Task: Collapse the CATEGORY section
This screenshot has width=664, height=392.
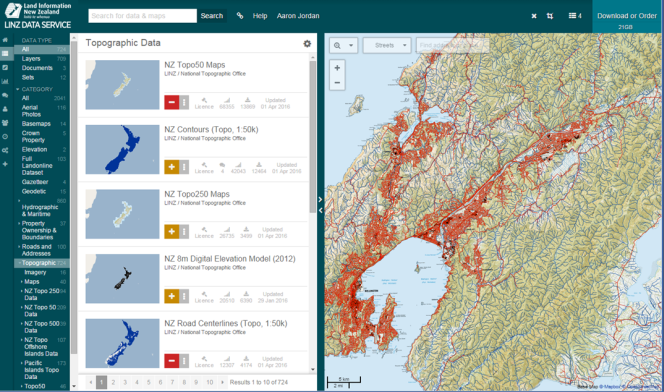Action: [18, 89]
